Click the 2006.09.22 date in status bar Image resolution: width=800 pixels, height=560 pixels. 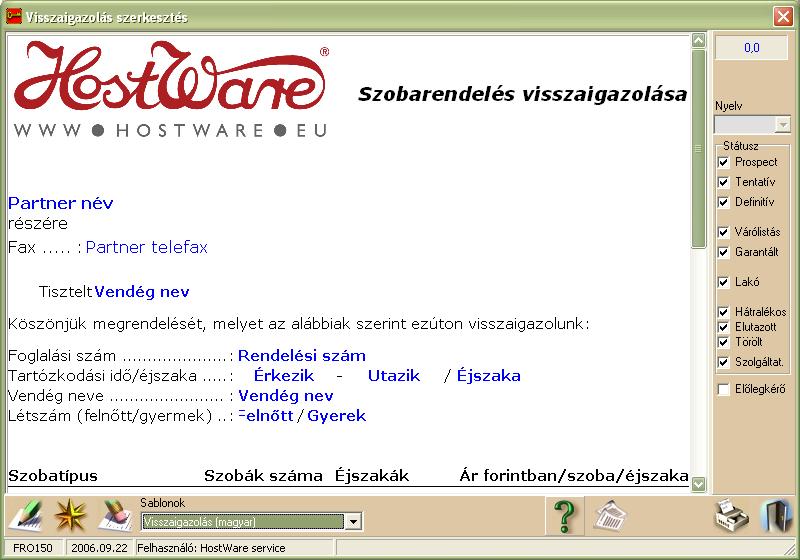(x=99, y=548)
